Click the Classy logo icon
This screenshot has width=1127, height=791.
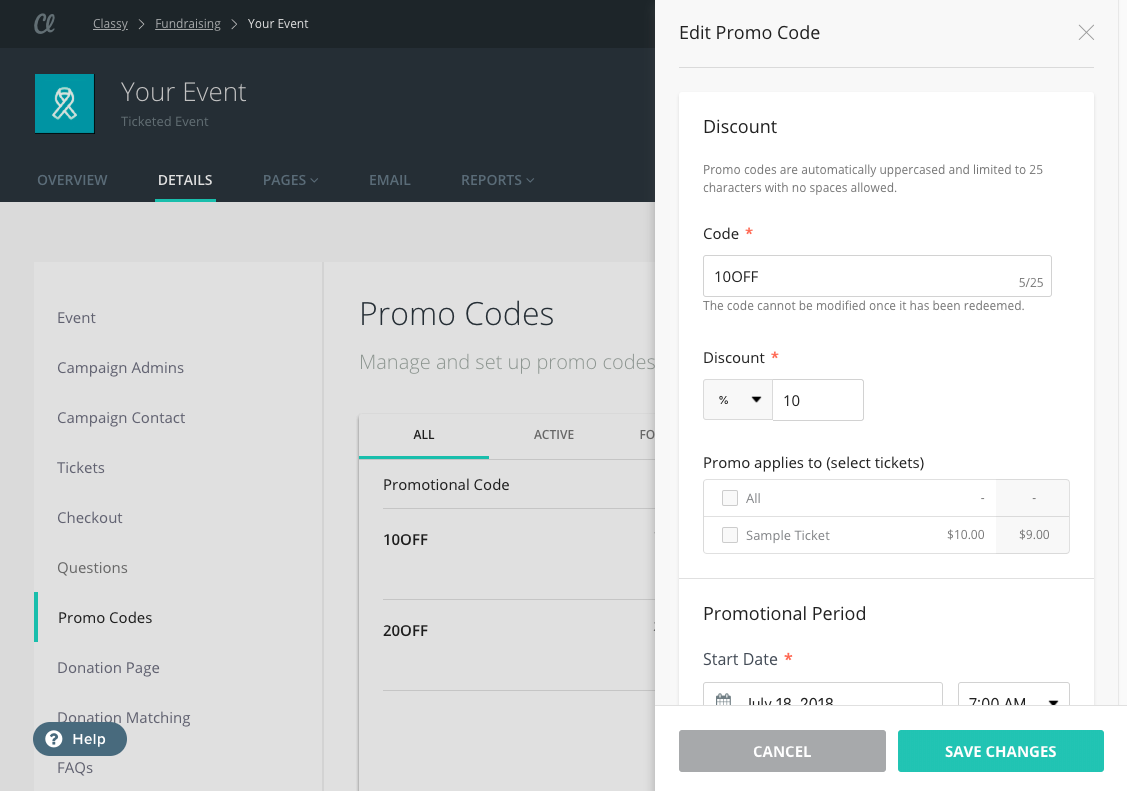pos(44,24)
